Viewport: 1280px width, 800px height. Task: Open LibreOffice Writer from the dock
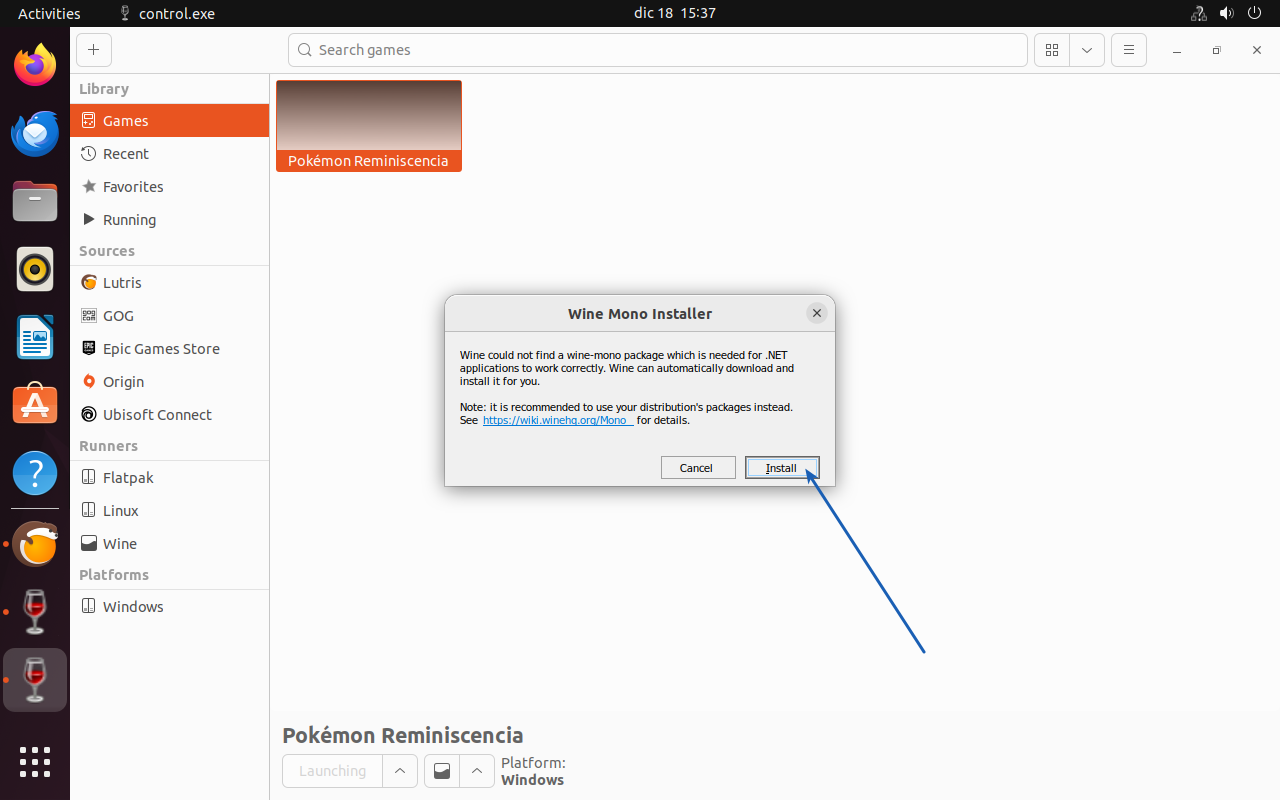point(35,338)
